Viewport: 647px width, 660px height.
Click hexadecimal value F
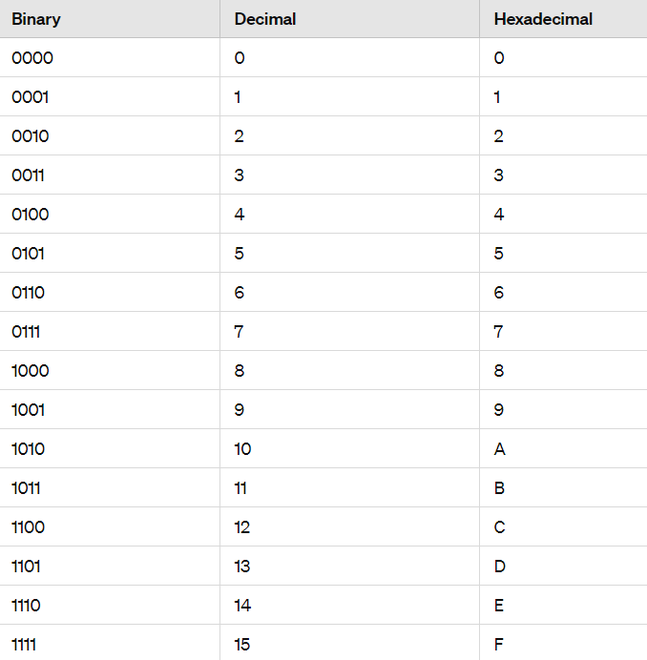[499, 644]
